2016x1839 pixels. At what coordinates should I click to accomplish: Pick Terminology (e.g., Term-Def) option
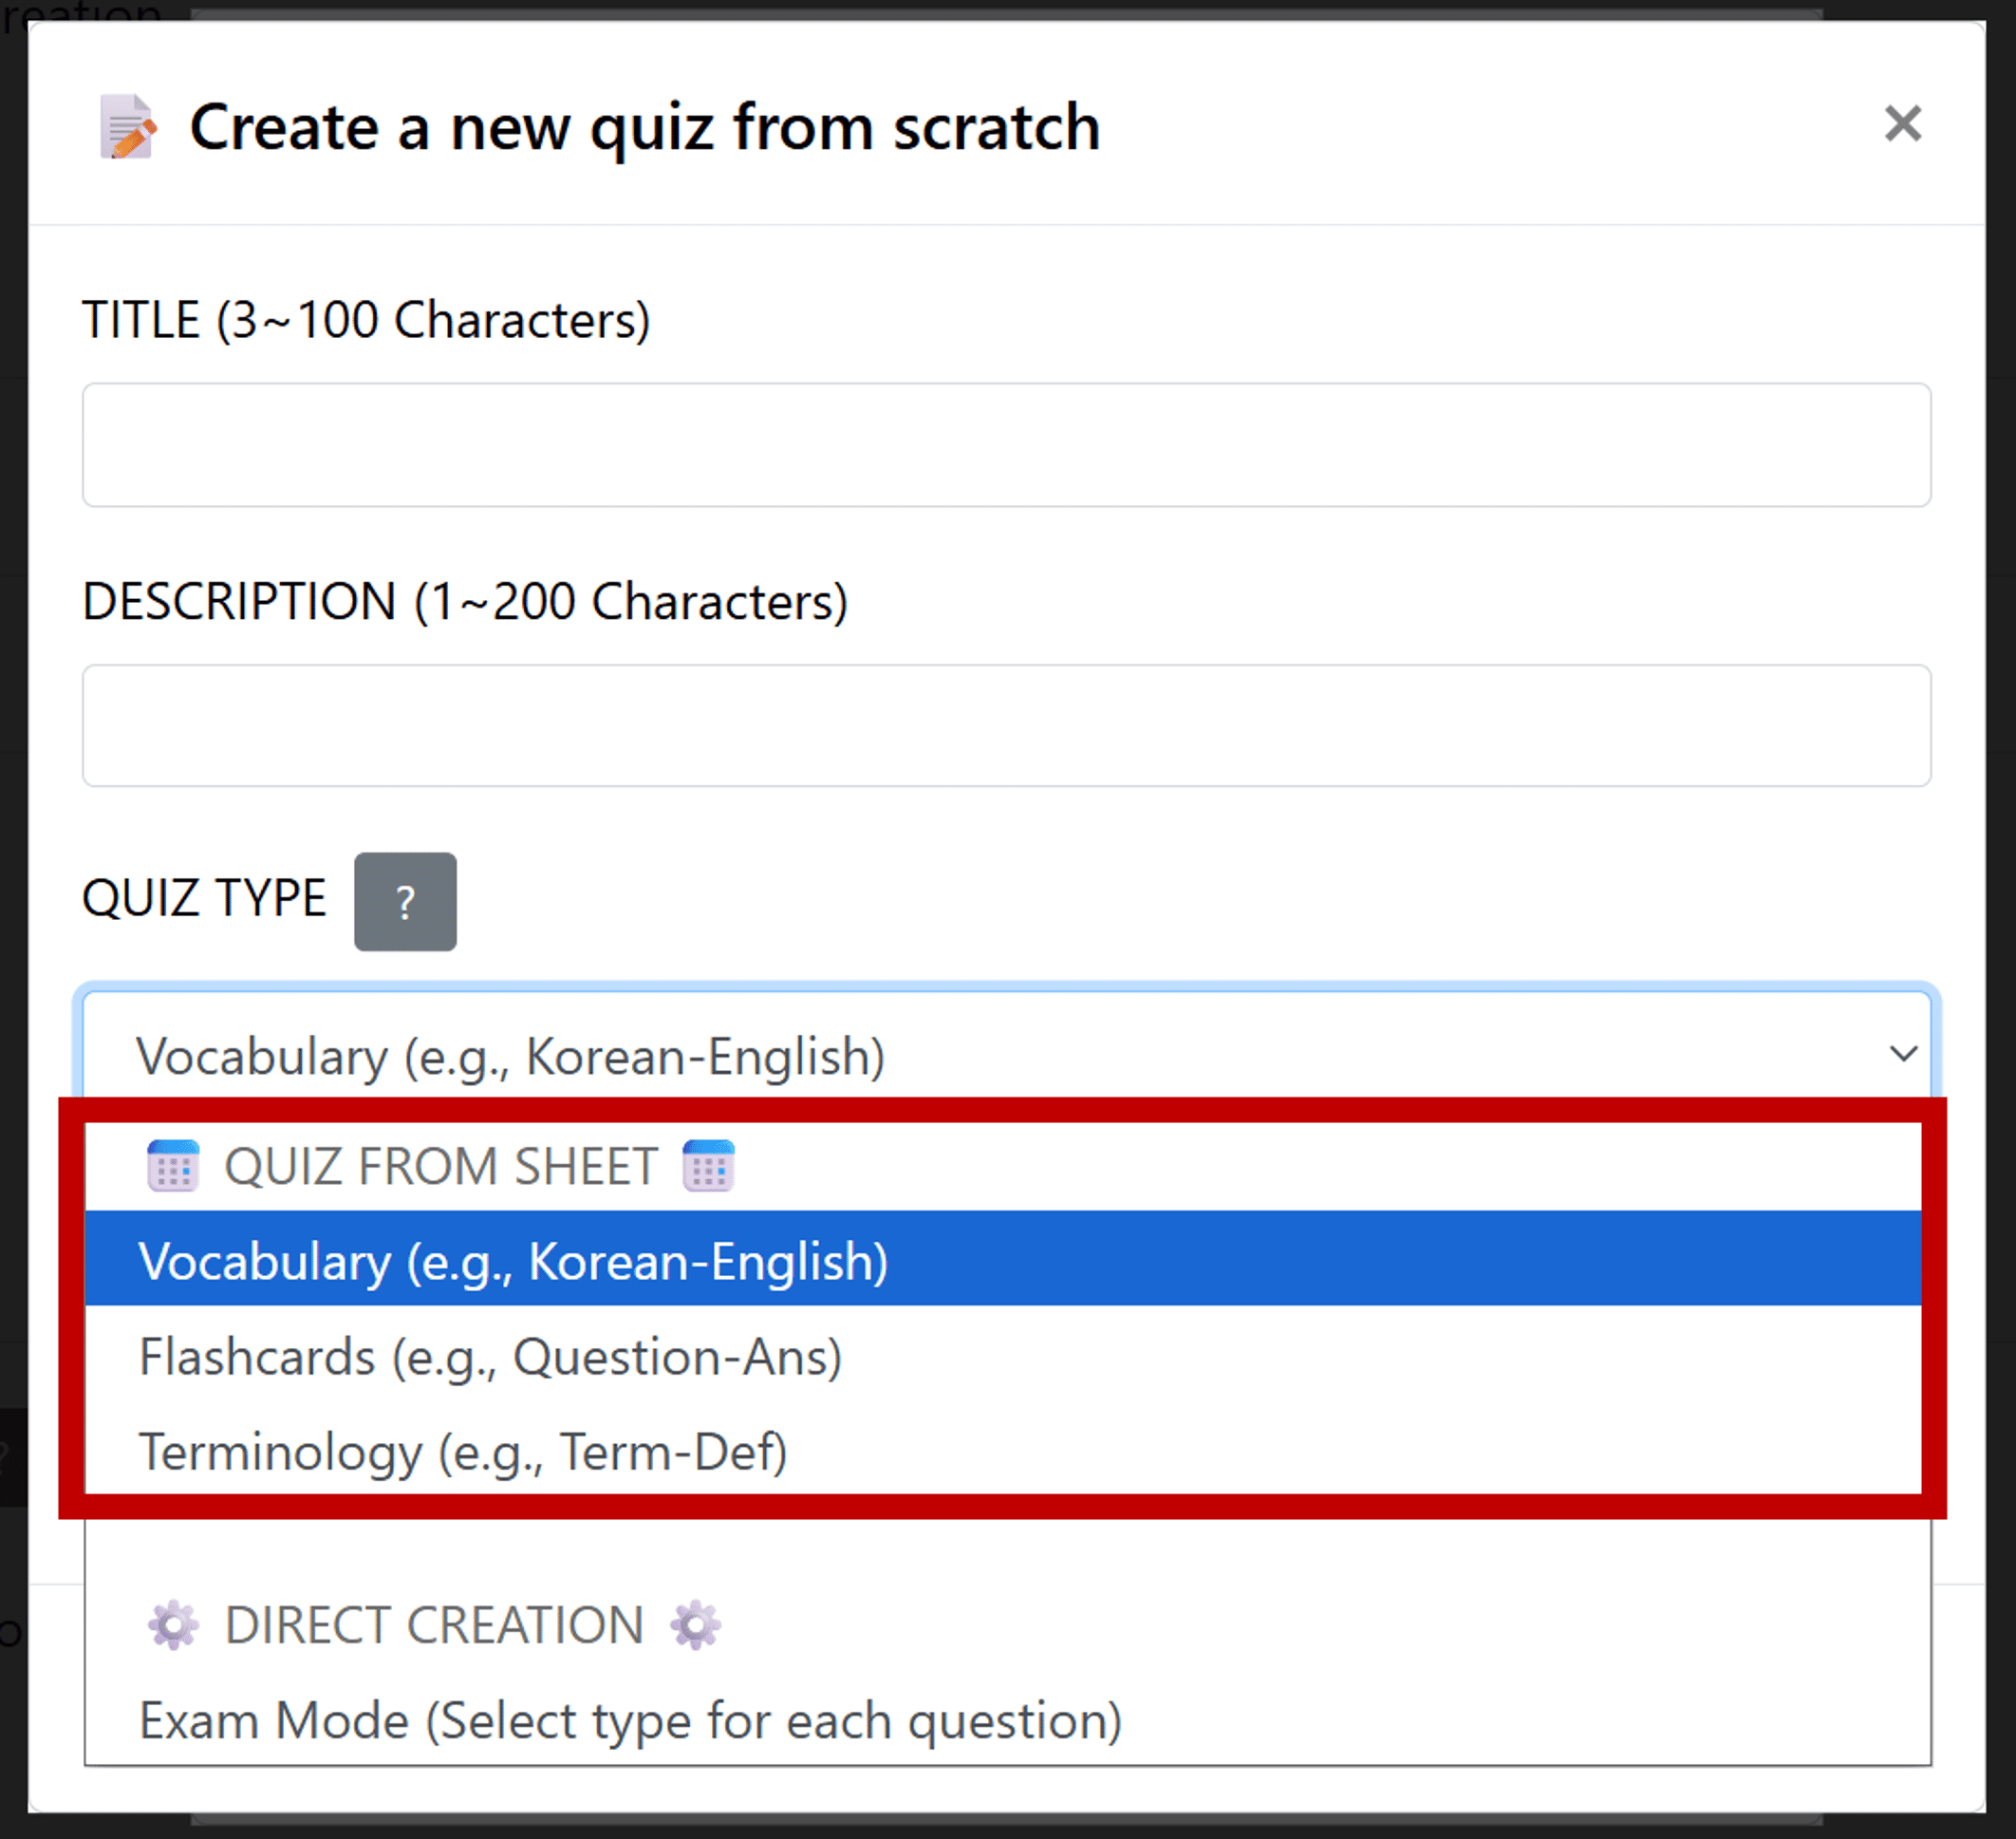(x=463, y=1452)
